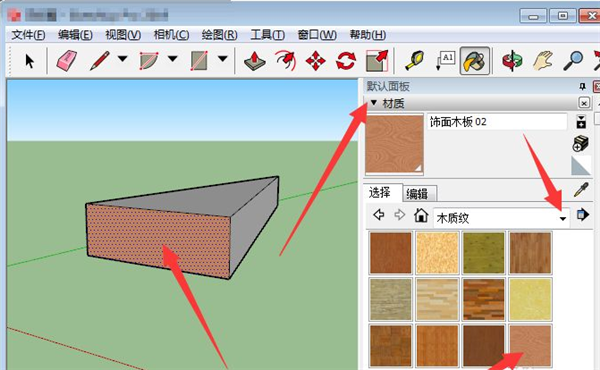Pick the Sample Paint eyedropper

[x=581, y=190]
